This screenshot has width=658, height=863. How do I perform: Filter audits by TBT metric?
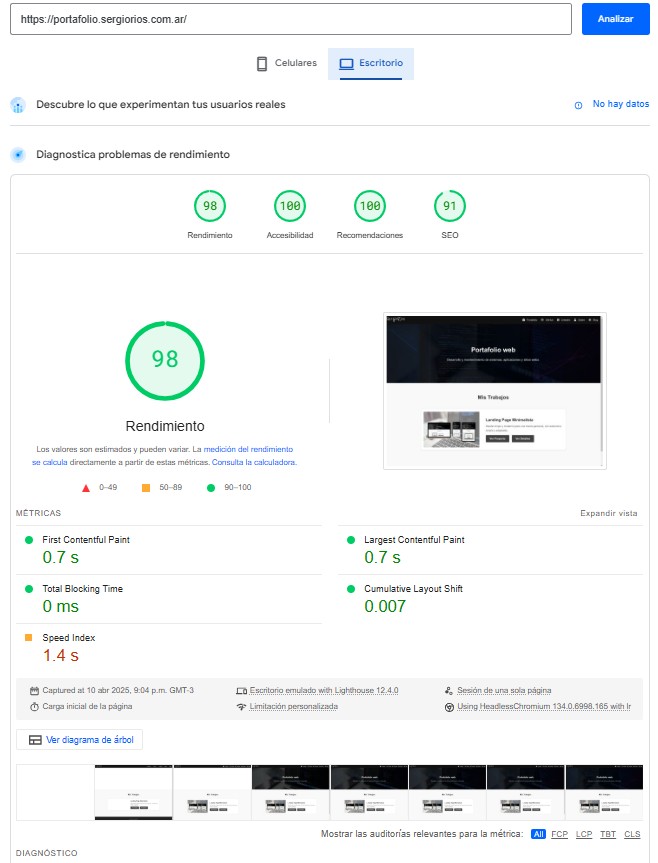(608, 834)
